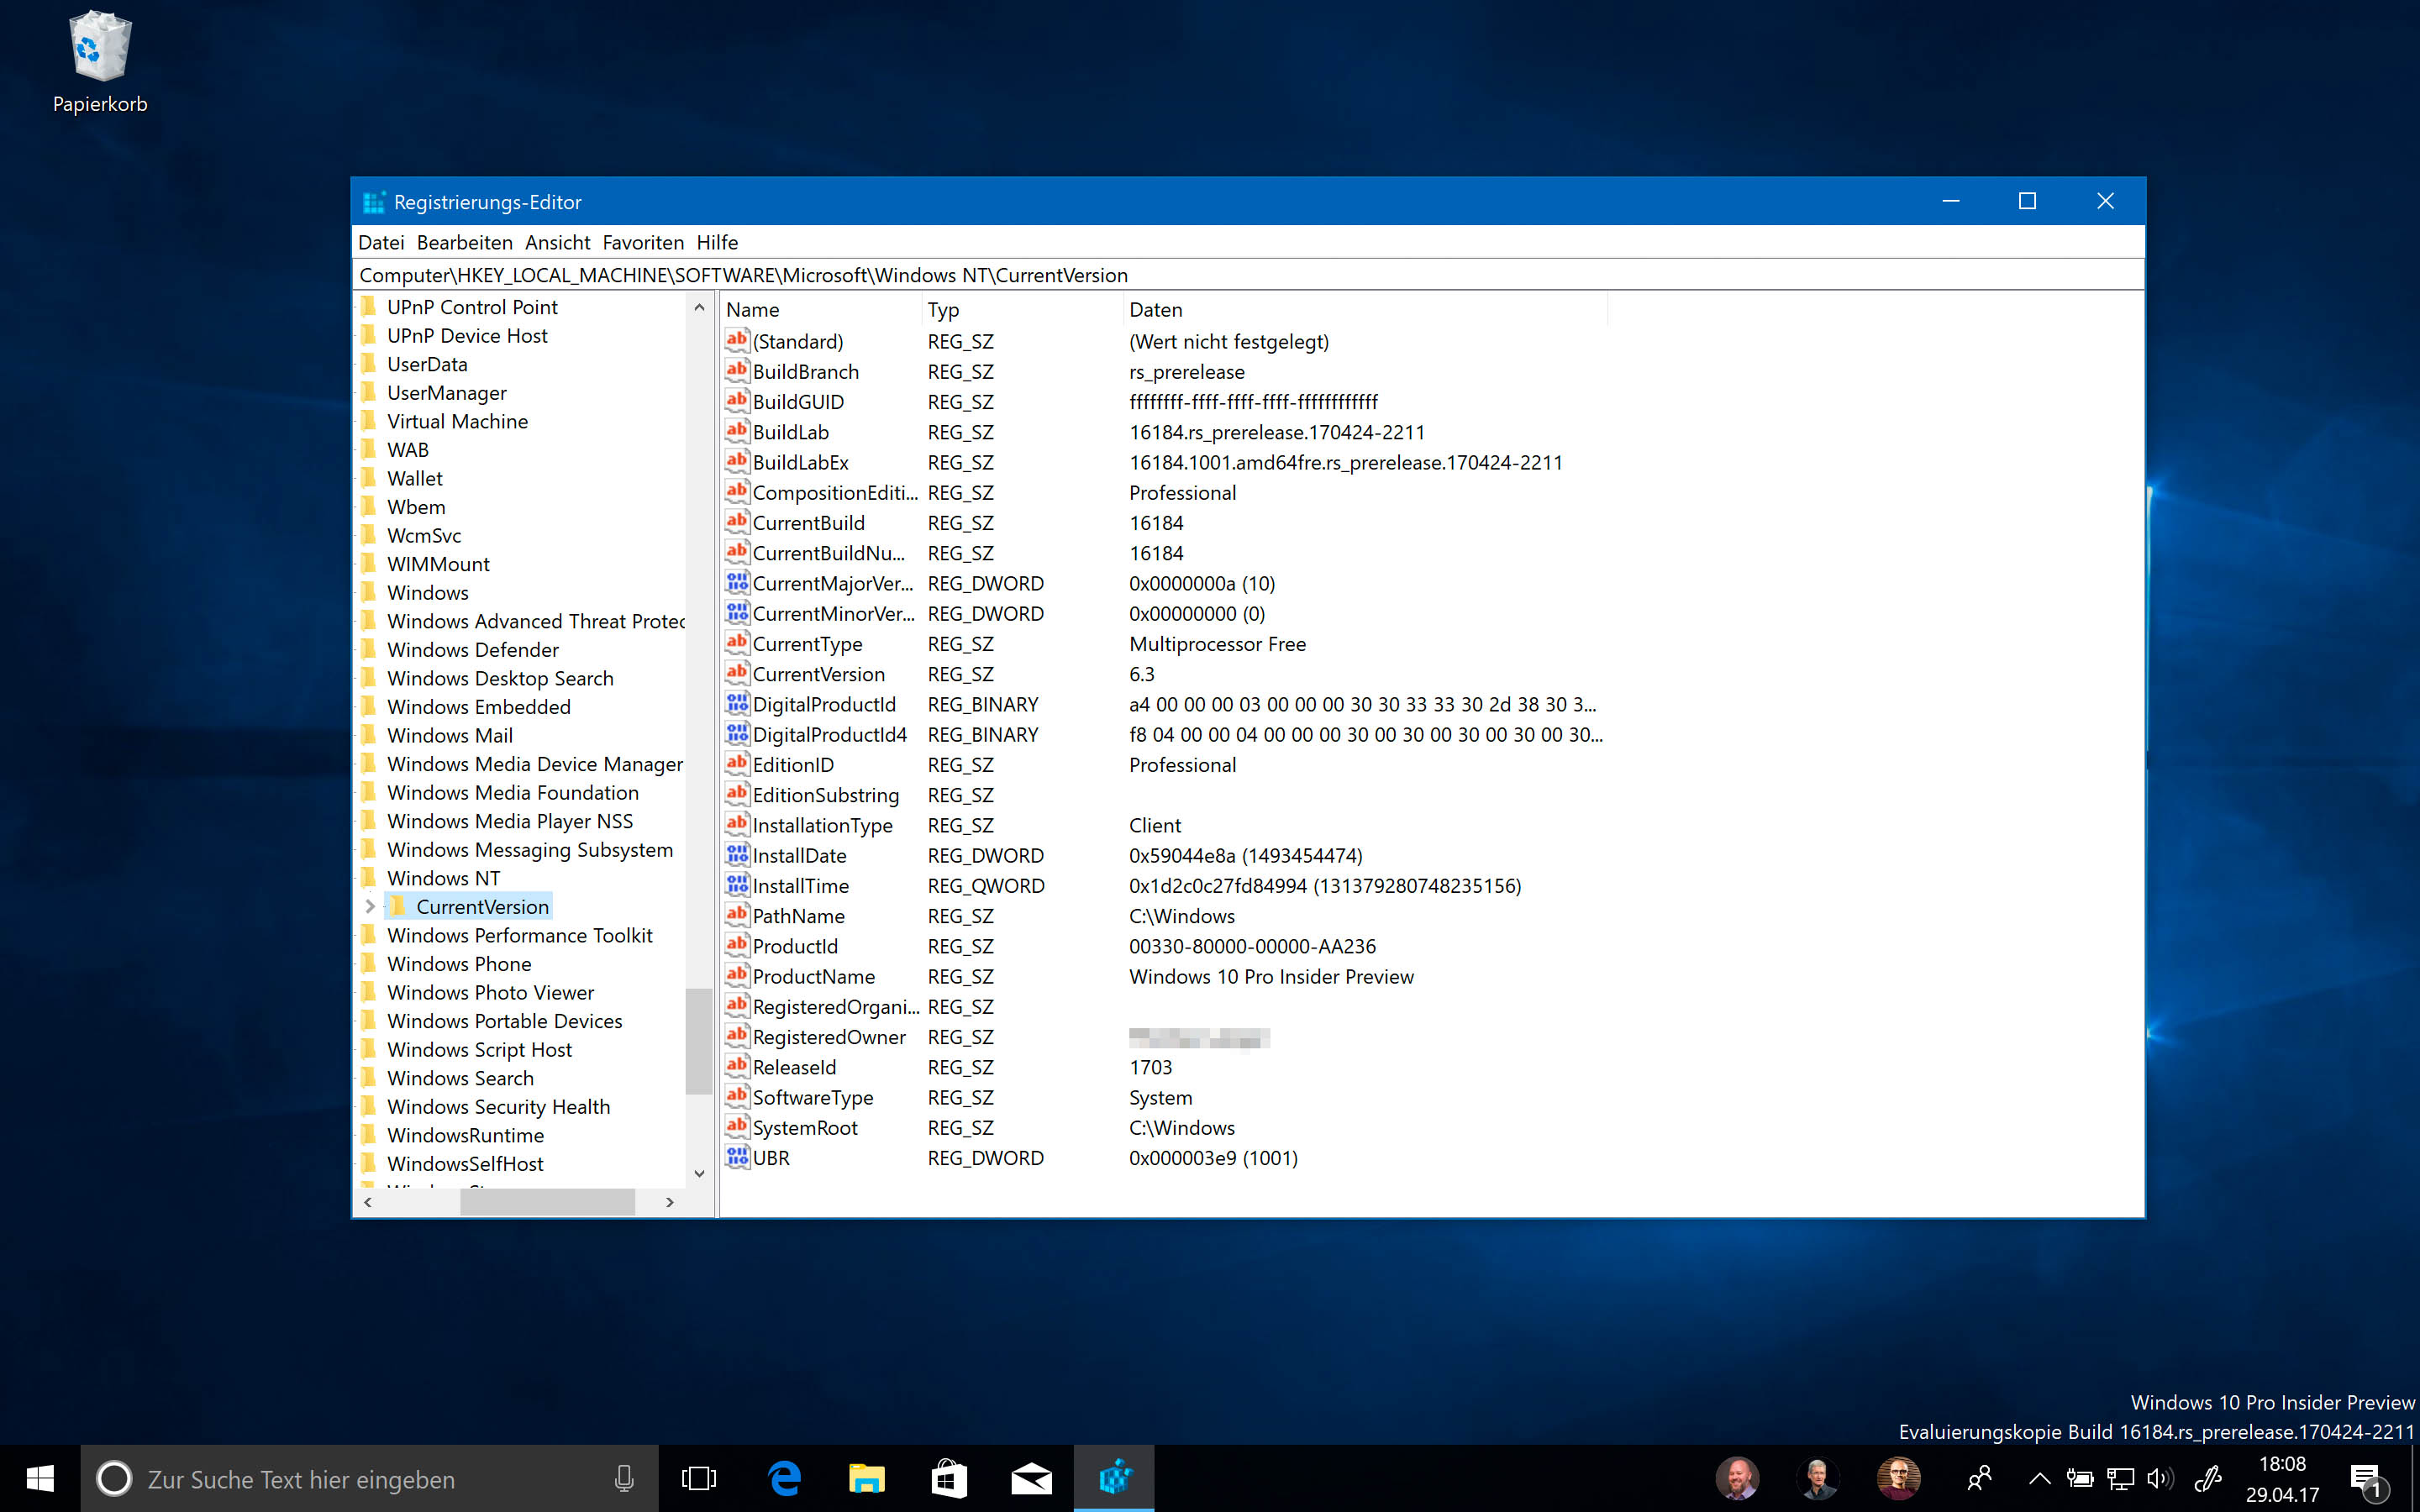Open Task View from the taskbar
The height and width of the screenshot is (1512, 2420).
point(699,1478)
